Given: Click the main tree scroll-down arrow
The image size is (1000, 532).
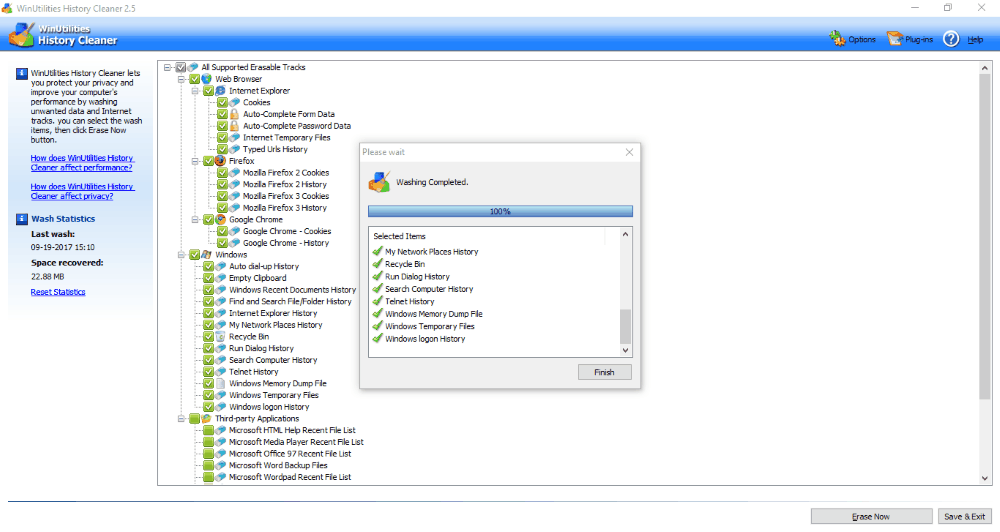Looking at the screenshot, I should (985, 478).
